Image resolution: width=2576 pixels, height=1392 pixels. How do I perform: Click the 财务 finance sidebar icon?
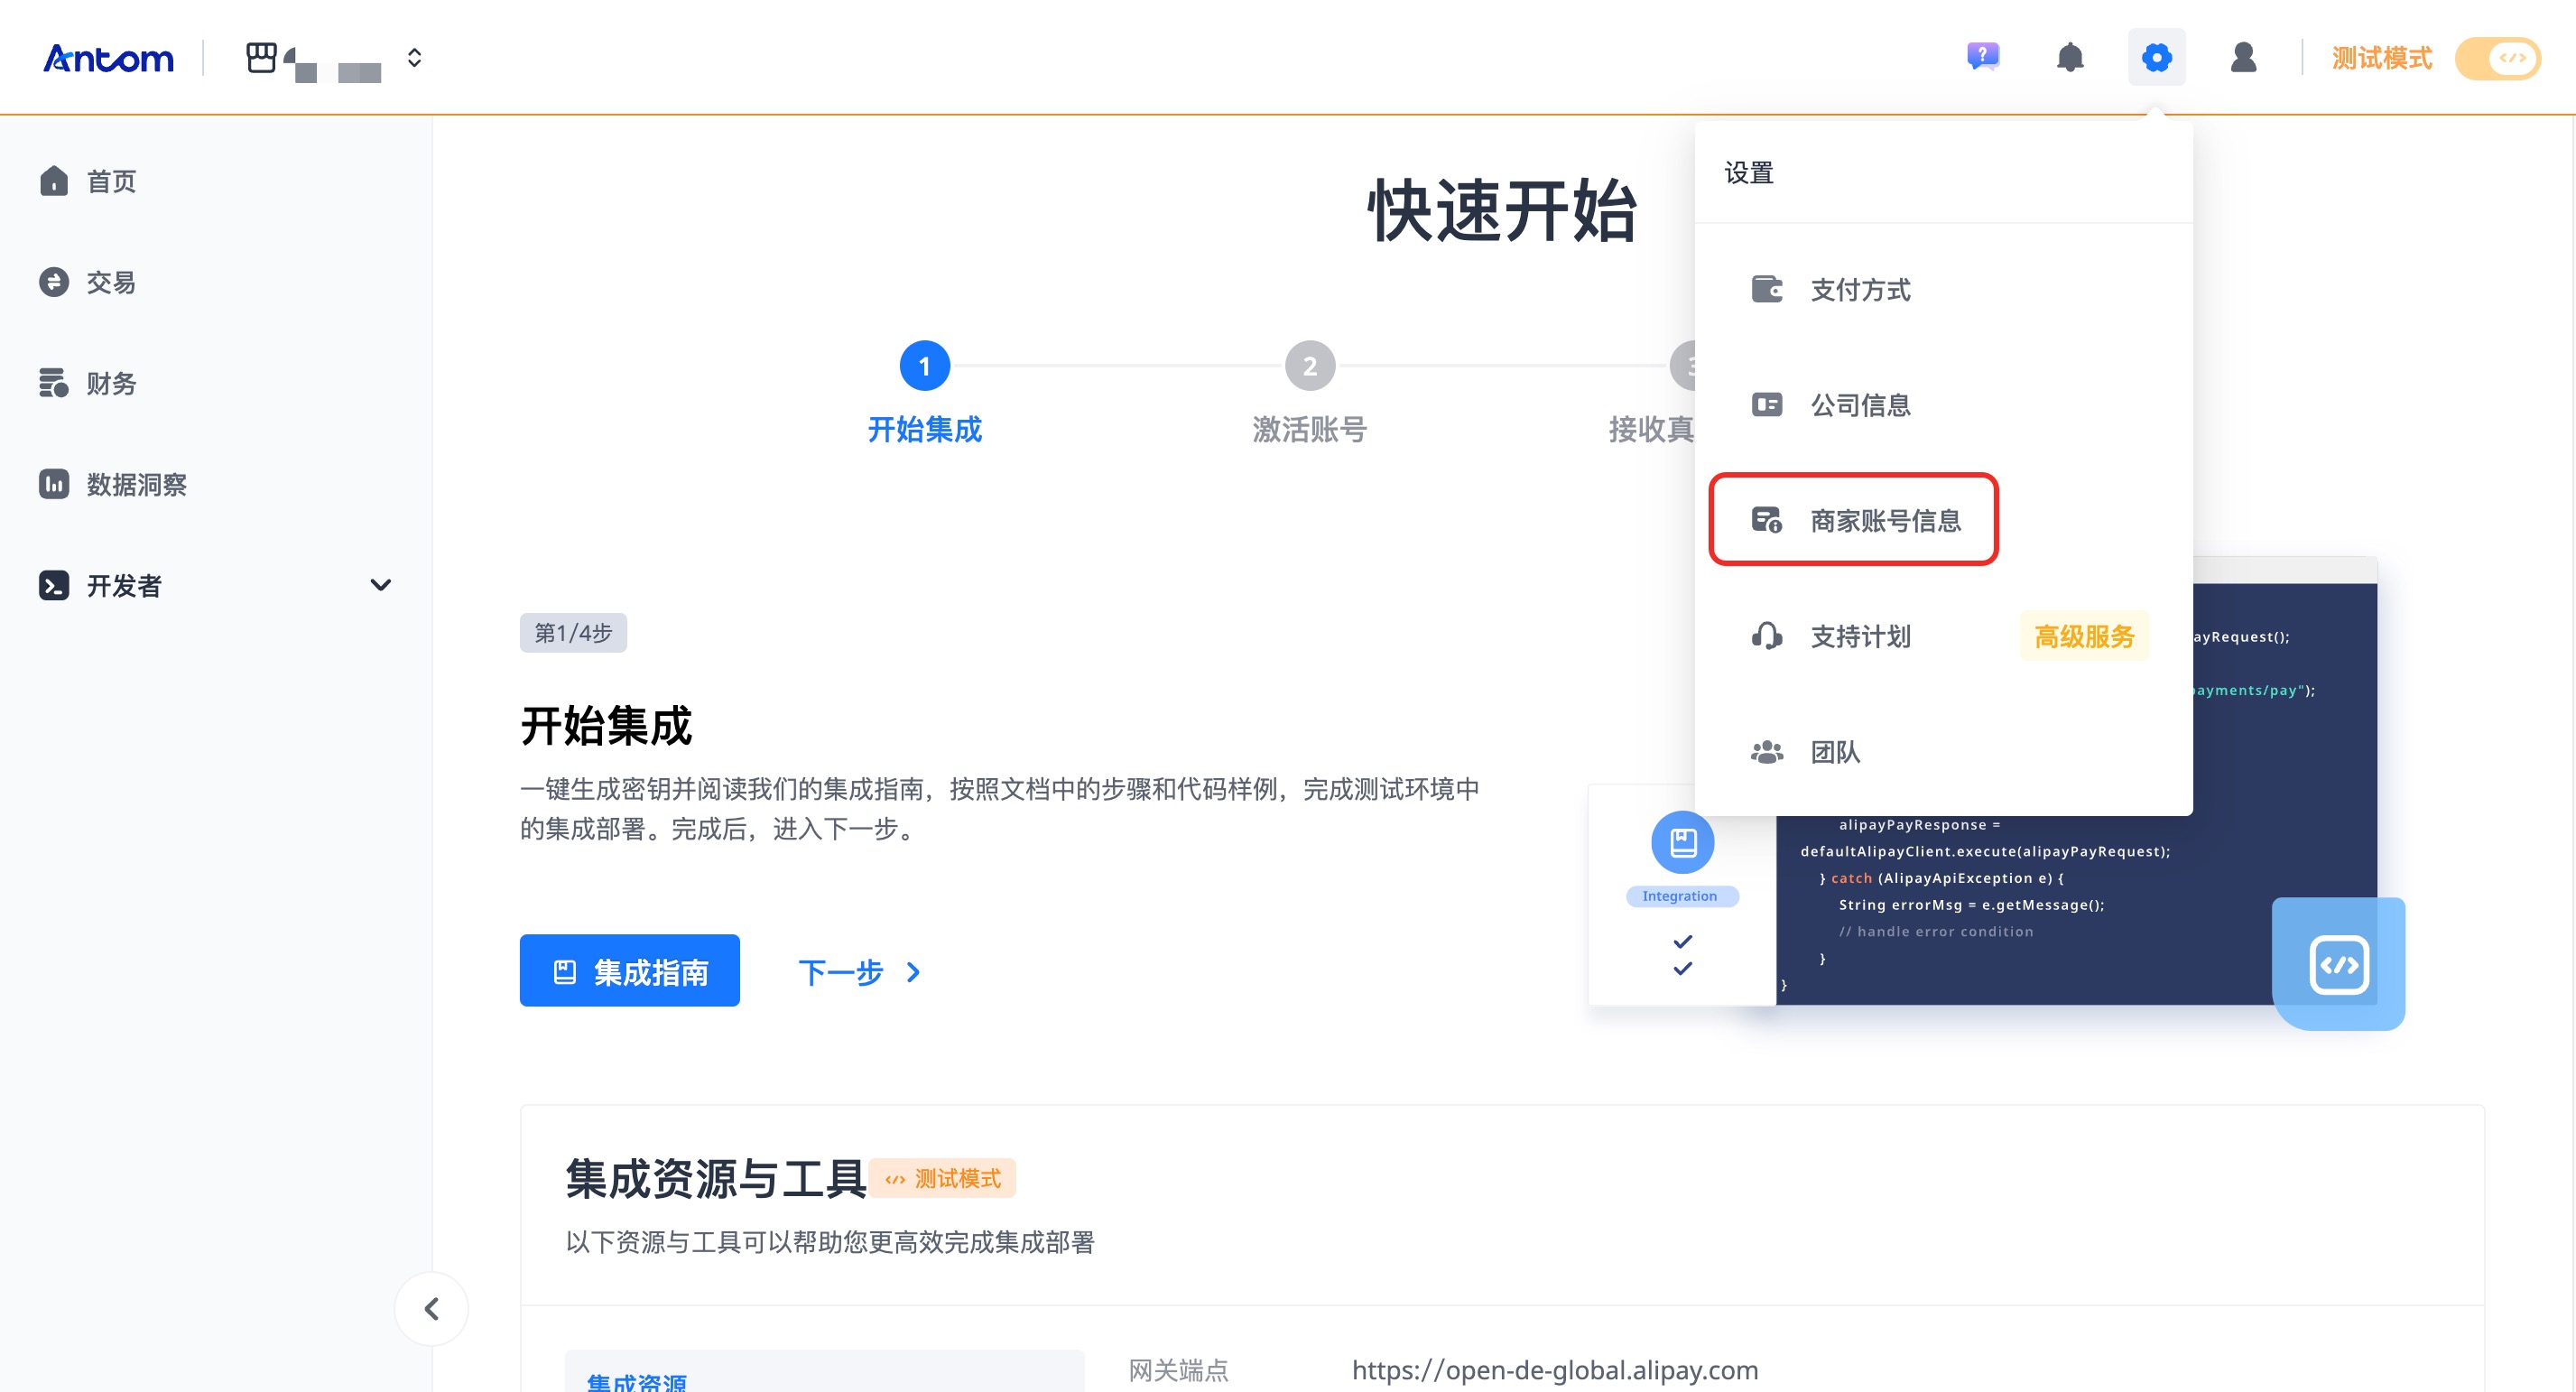(x=55, y=383)
